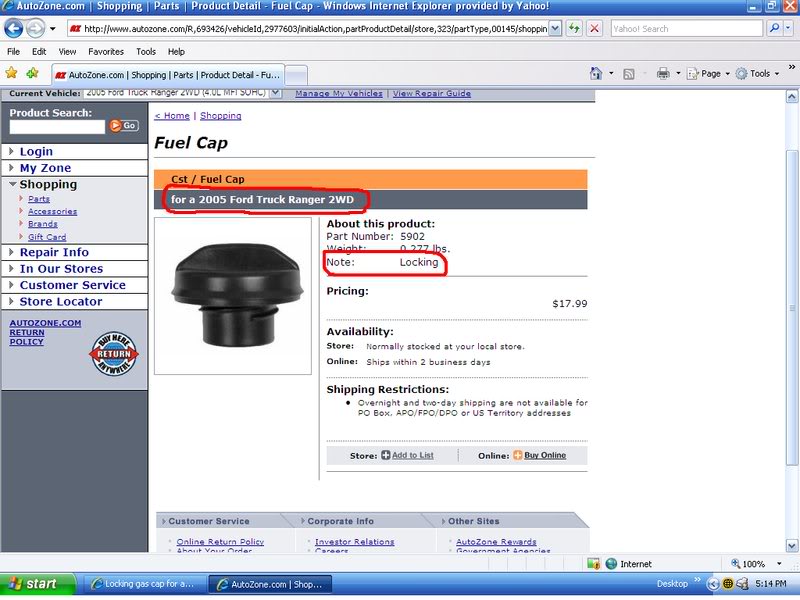
Task: Click the Parts link in sidebar
Action: tap(39, 199)
